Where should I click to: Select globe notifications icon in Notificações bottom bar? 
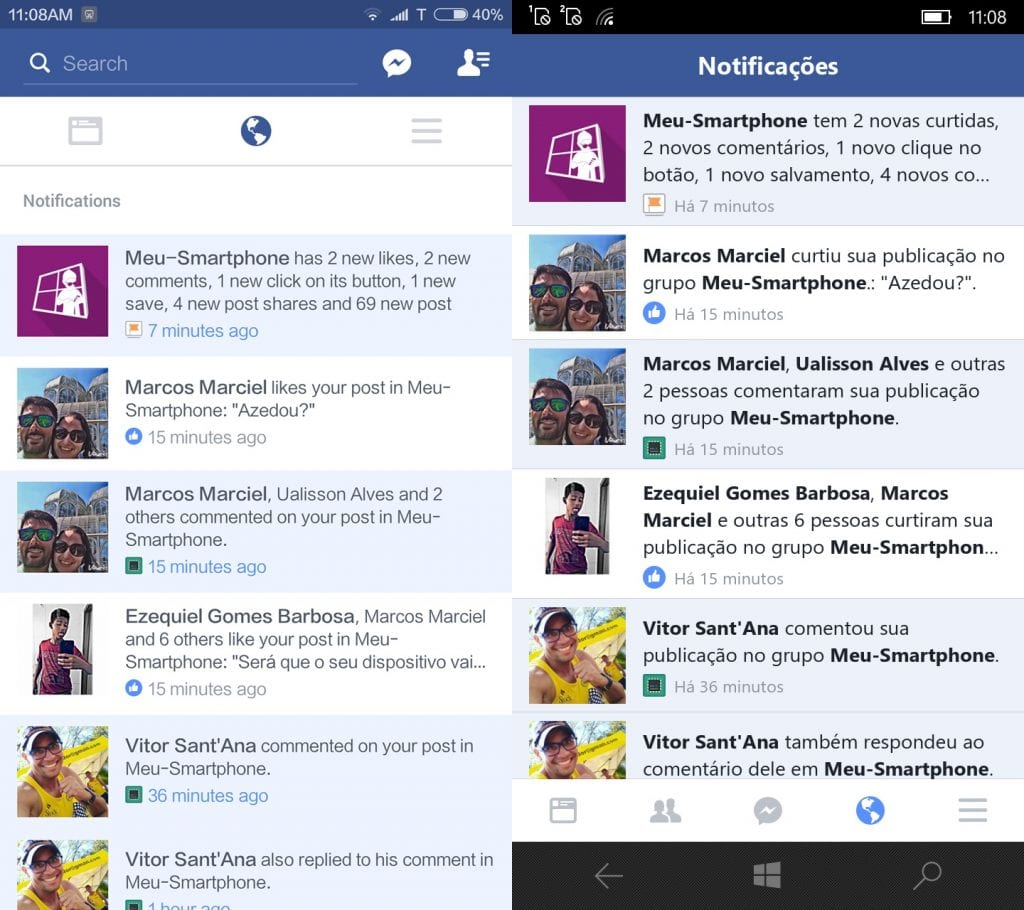[870, 811]
